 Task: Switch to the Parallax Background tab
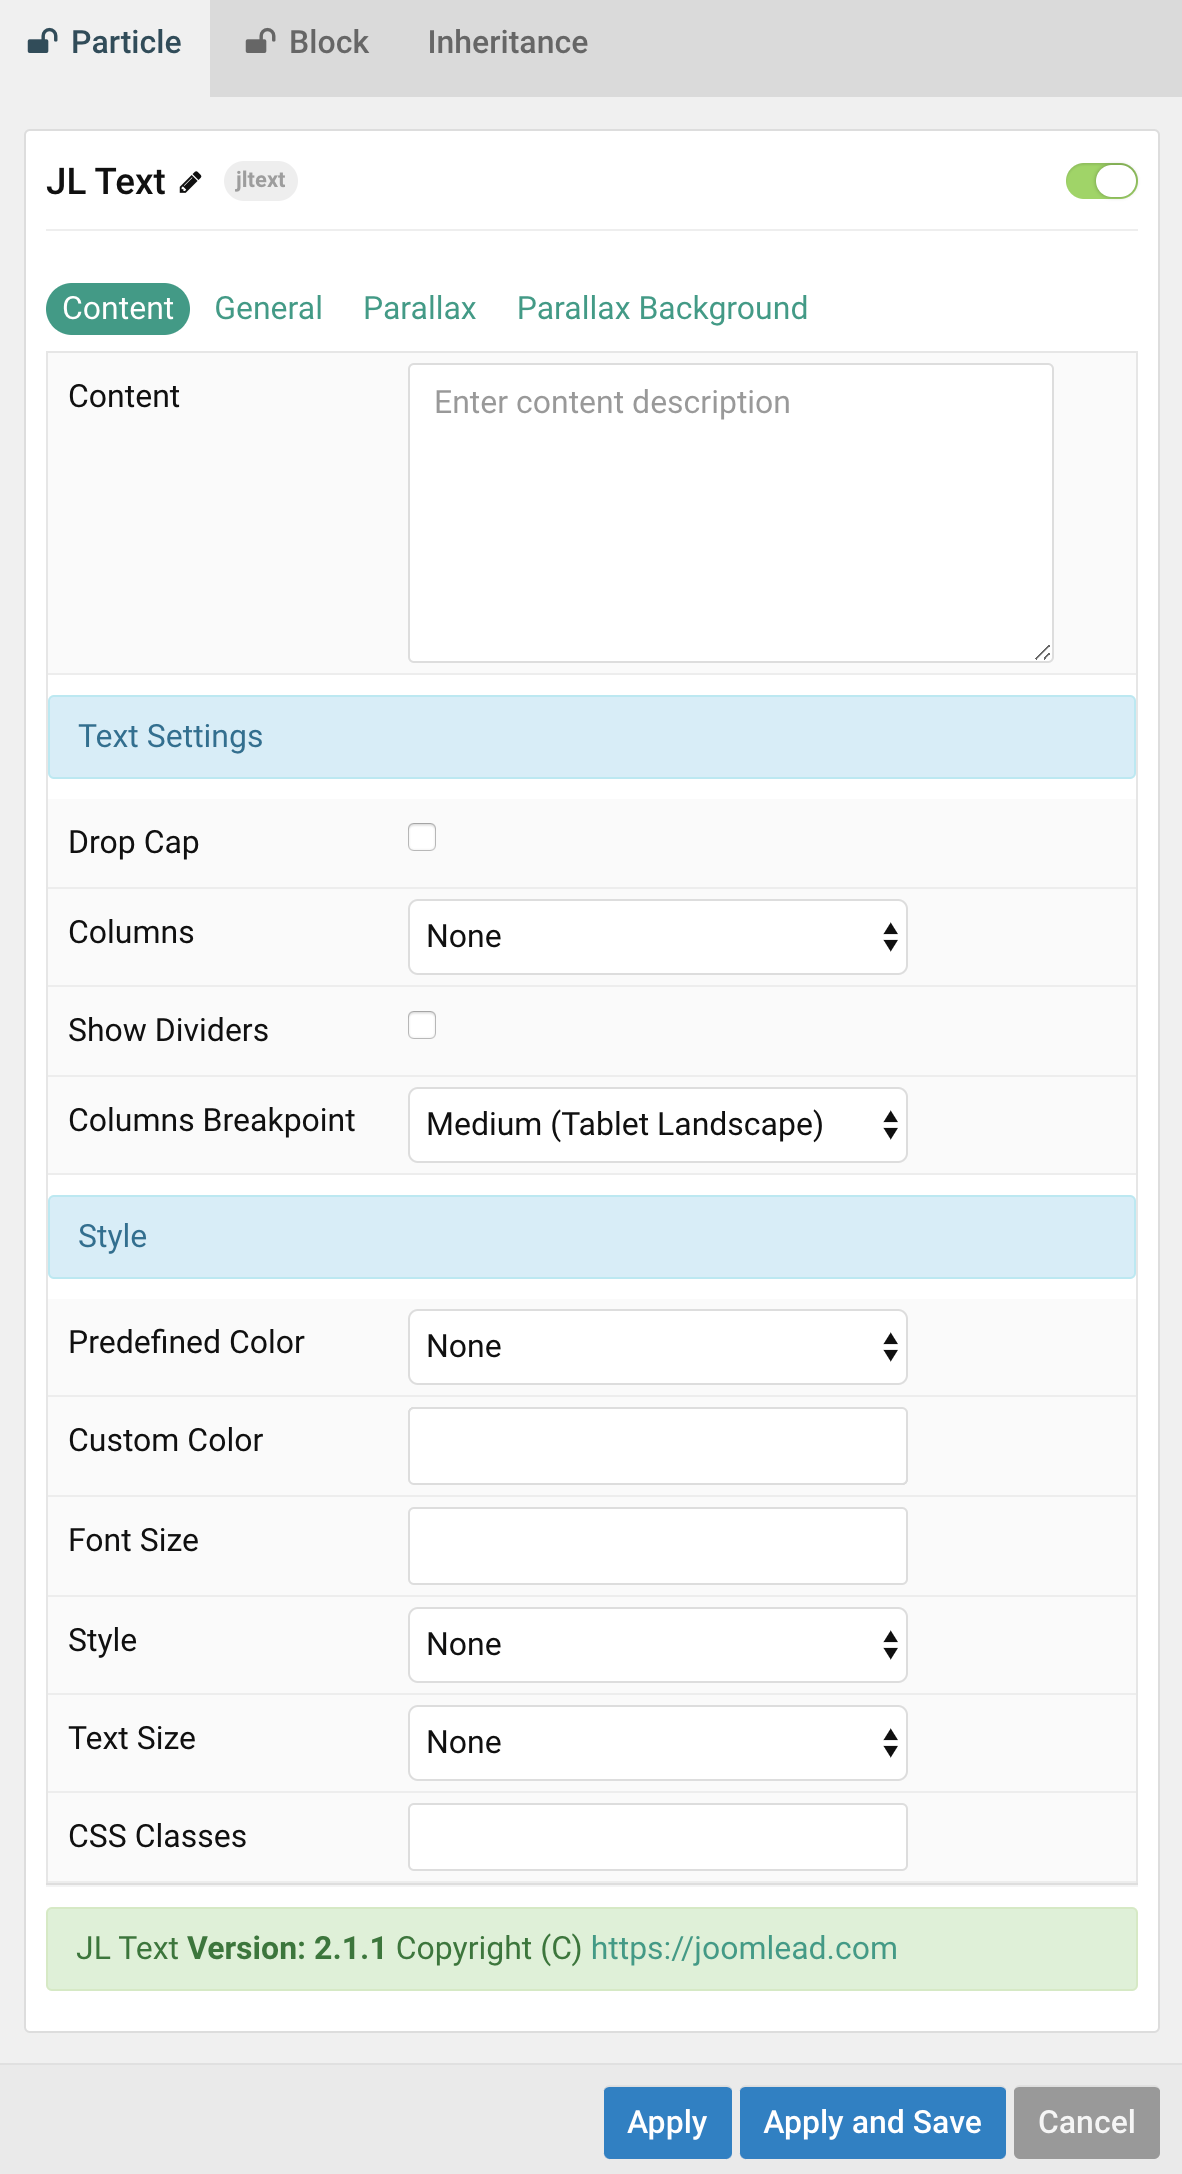pyautogui.click(x=662, y=308)
